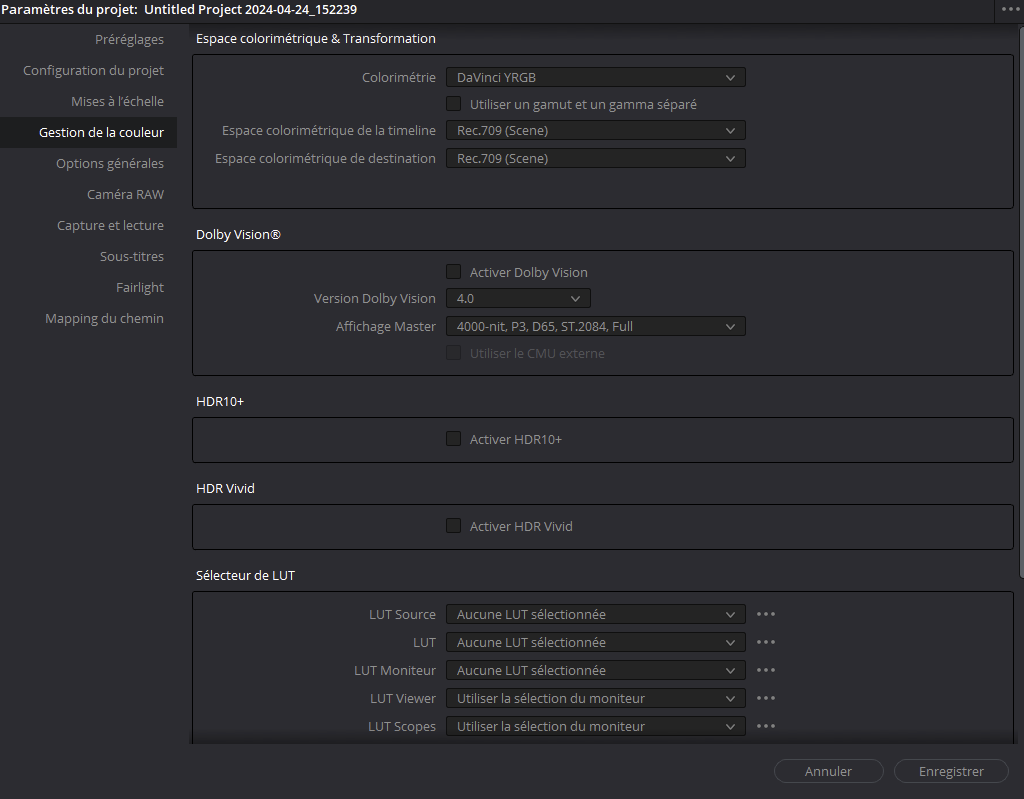Image resolution: width=1024 pixels, height=799 pixels.
Task: Click the 'HDR Vivid' section heading
Action: point(225,489)
